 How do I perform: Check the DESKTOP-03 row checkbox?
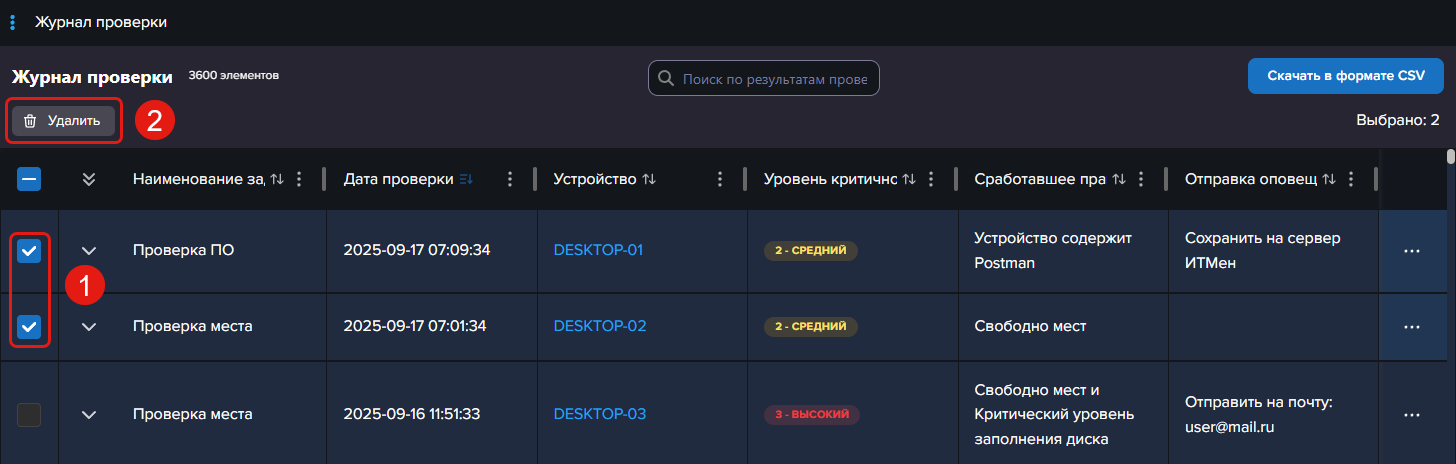(29, 414)
